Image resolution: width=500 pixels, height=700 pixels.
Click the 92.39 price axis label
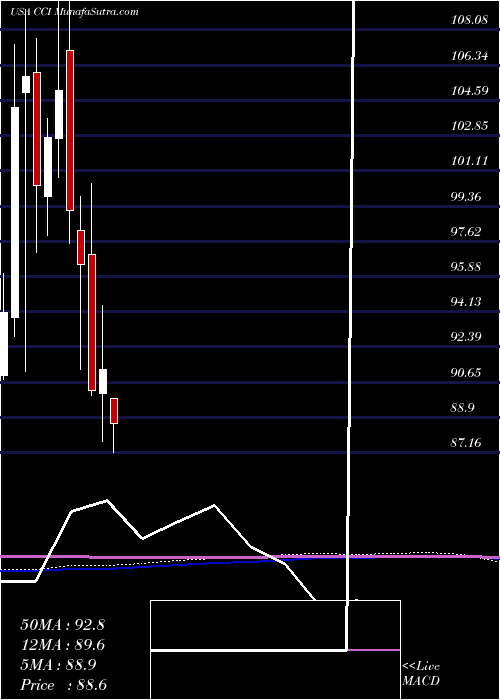(x=466, y=337)
